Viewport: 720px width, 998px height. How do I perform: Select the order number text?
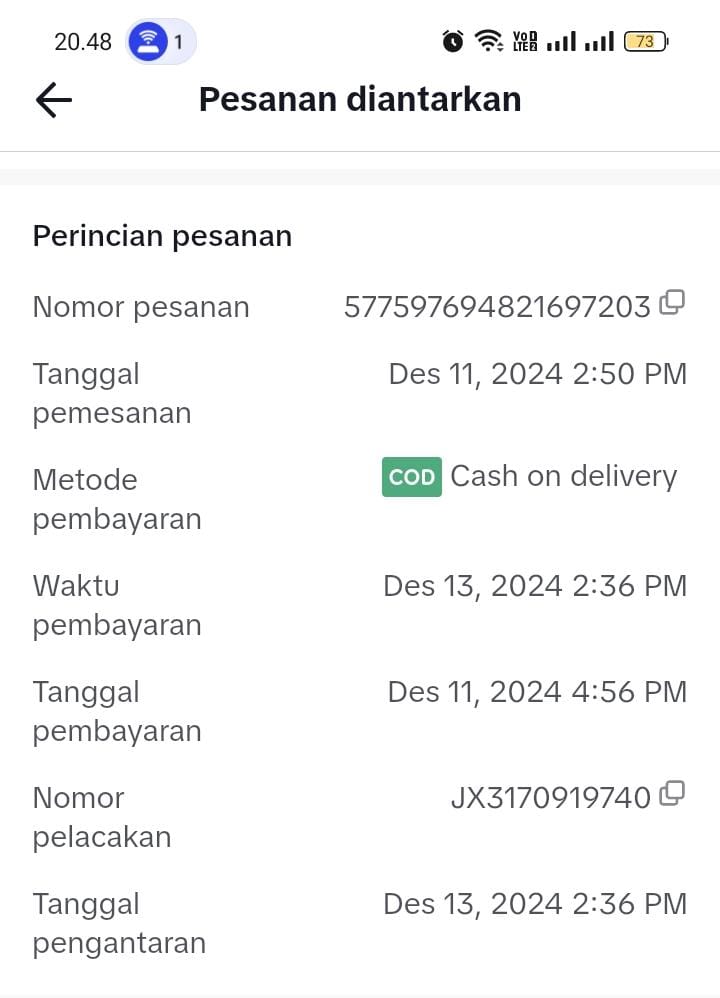497,307
